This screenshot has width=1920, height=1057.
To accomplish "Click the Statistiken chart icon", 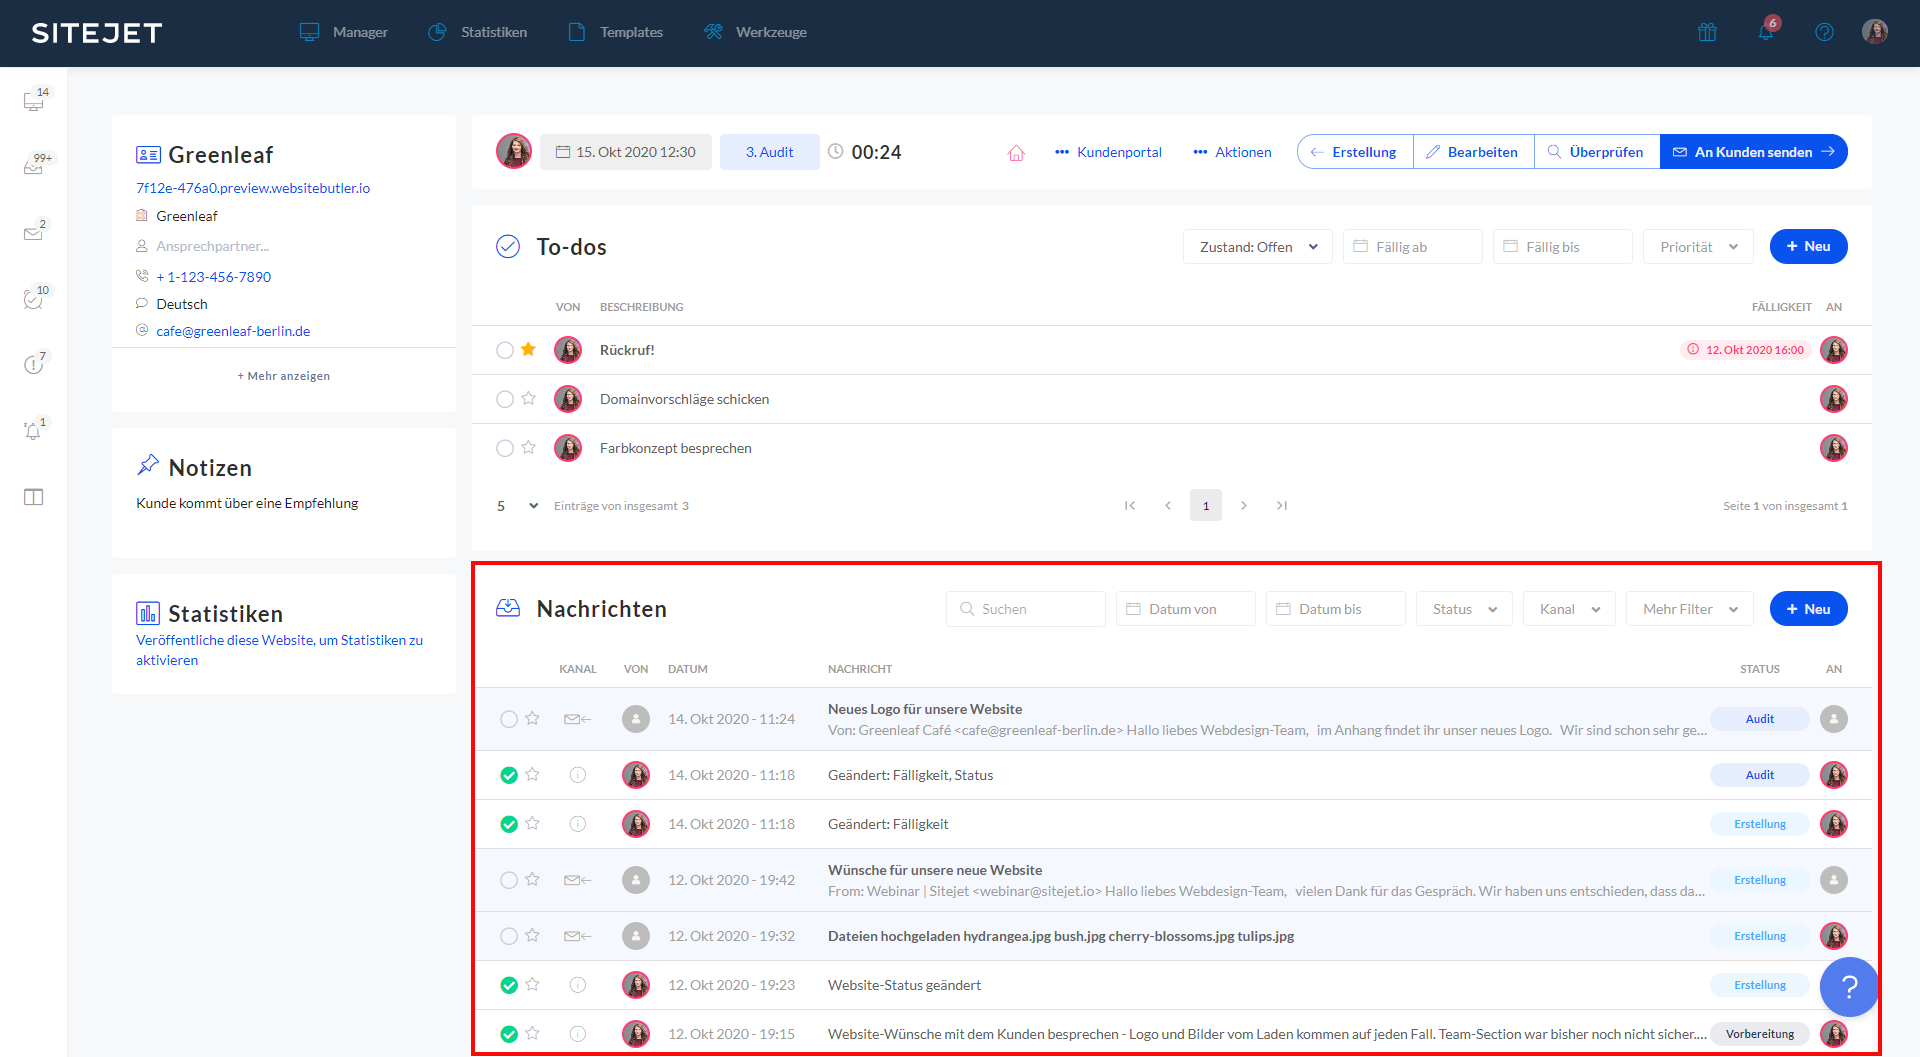I will click(x=148, y=613).
